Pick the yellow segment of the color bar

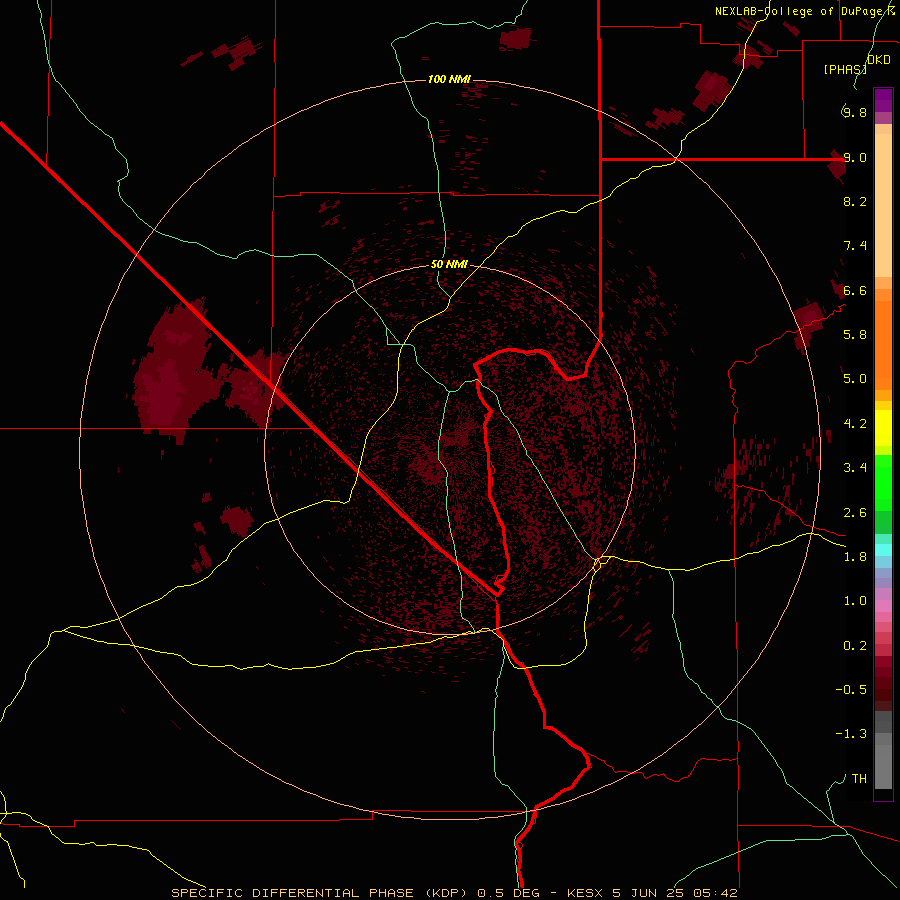883,428
